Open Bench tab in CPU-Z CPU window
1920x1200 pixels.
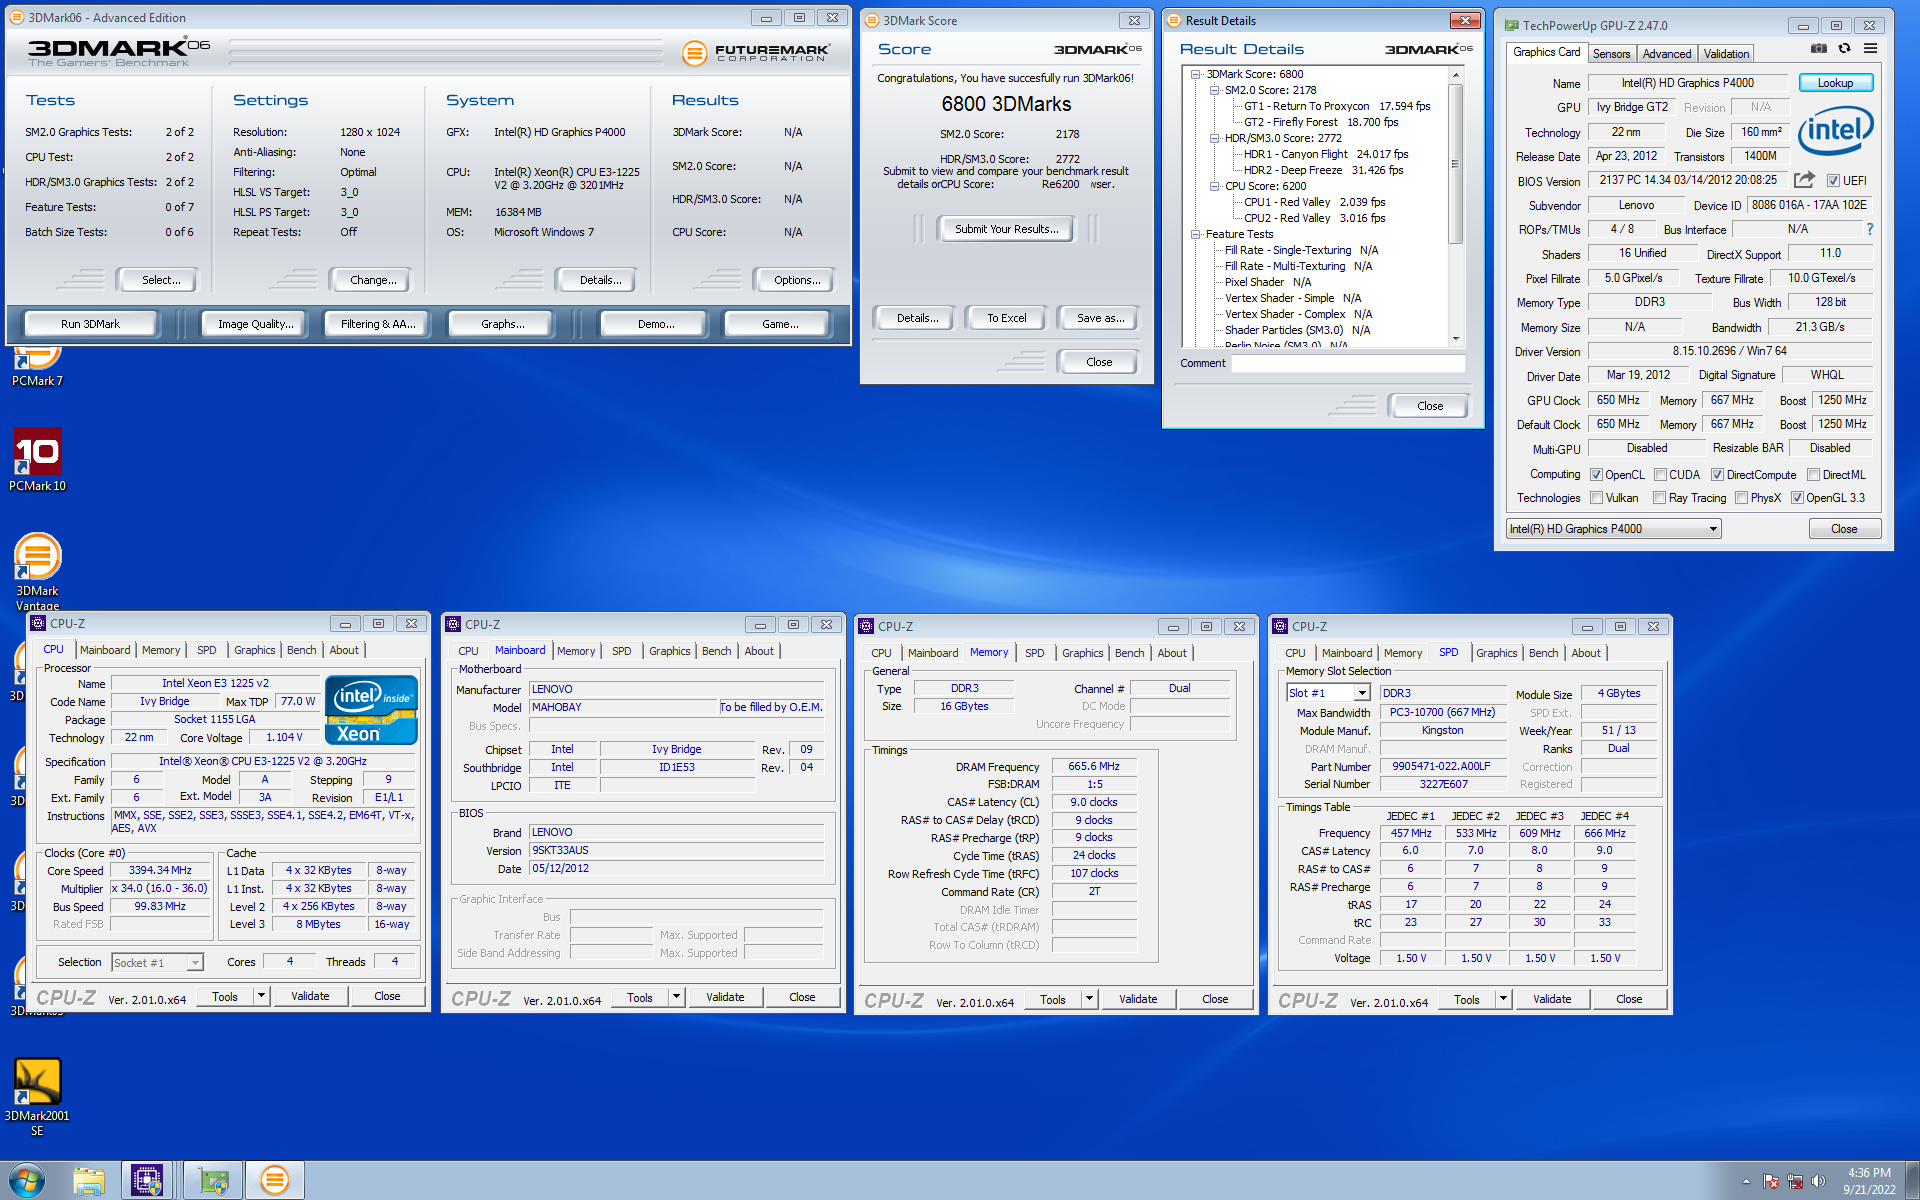coord(301,650)
